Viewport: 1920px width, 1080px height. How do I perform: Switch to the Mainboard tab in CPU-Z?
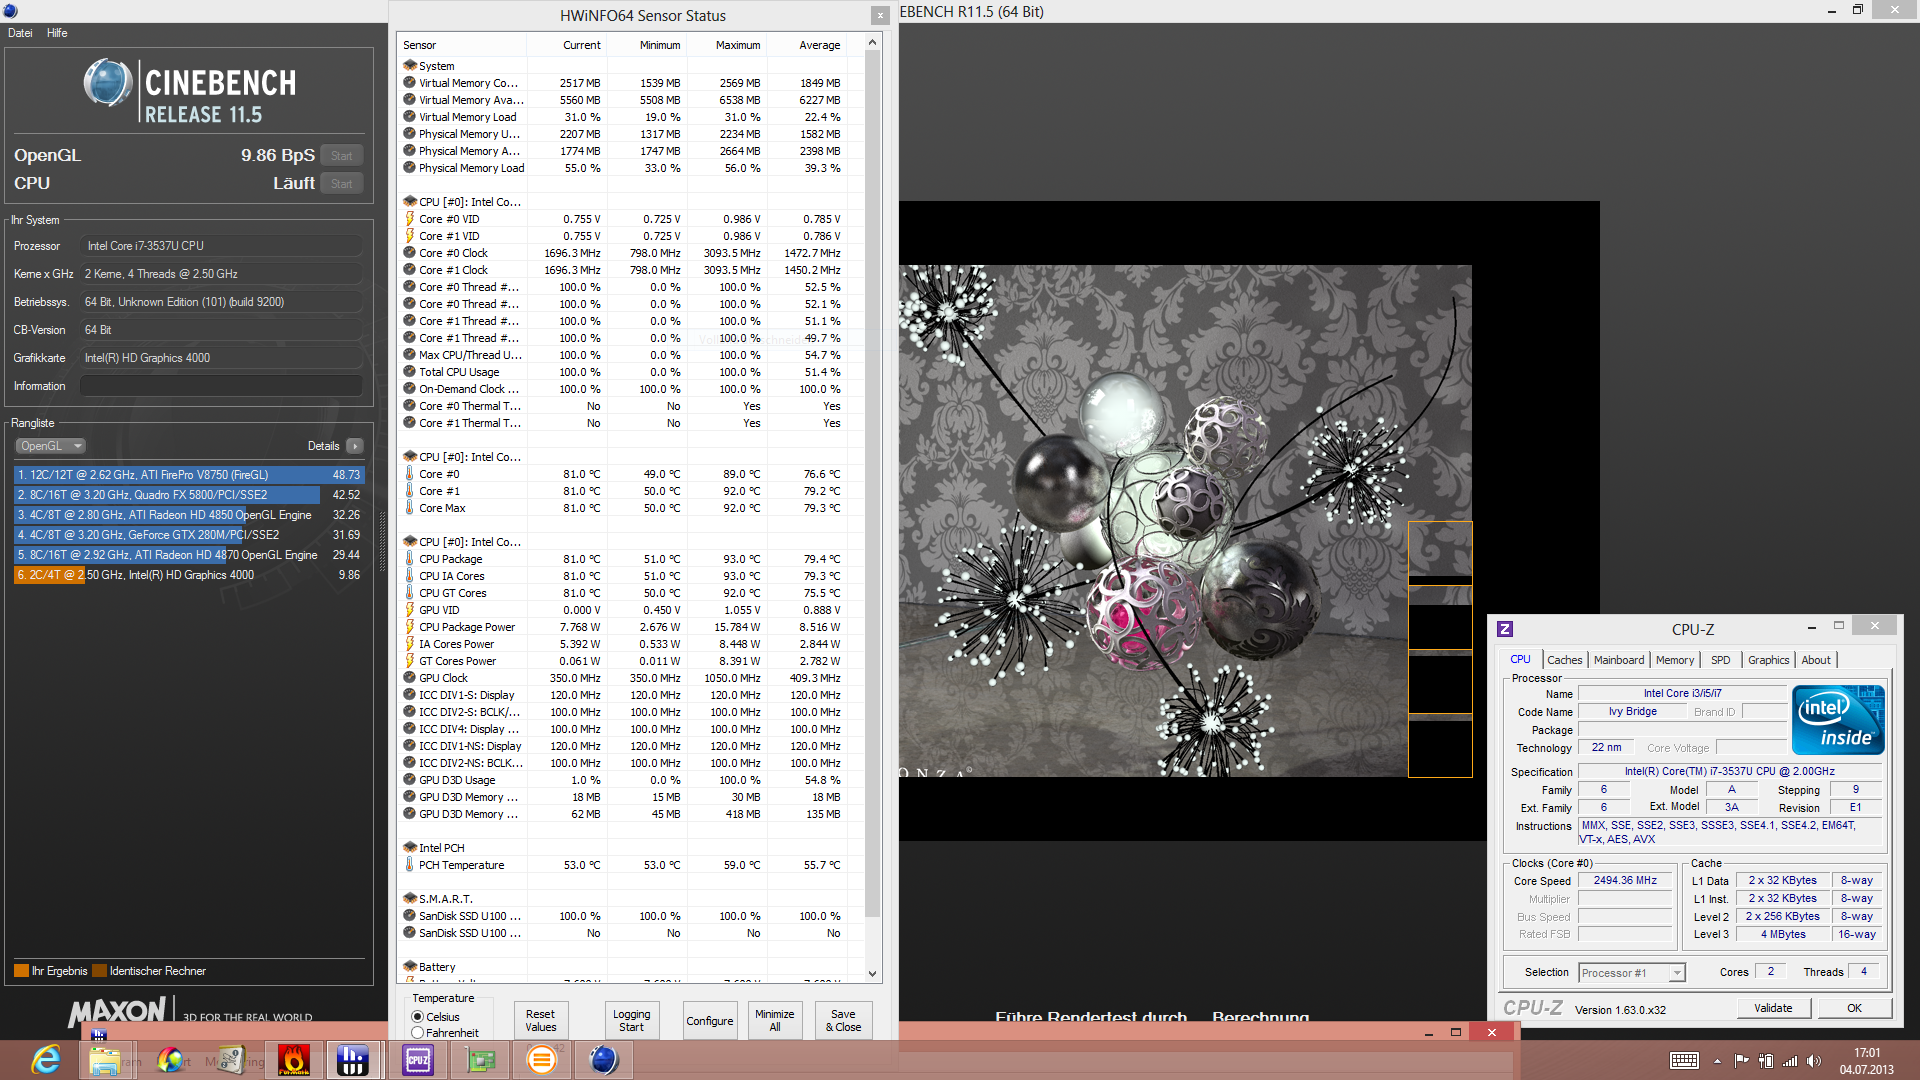coord(1618,660)
